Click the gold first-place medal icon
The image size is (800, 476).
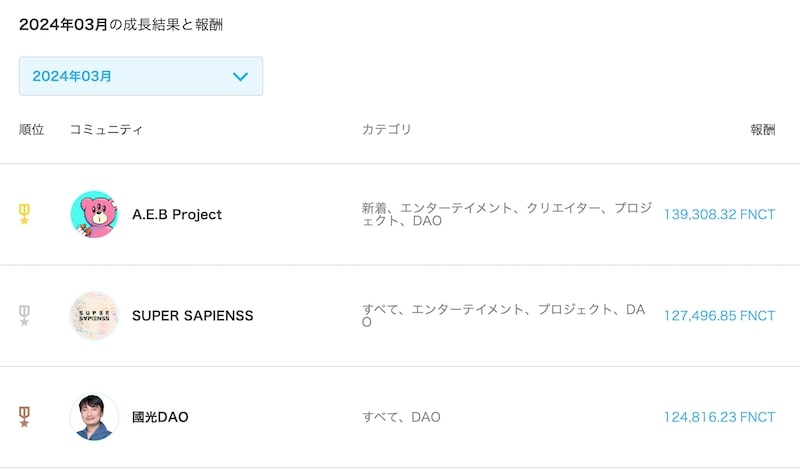[24, 214]
